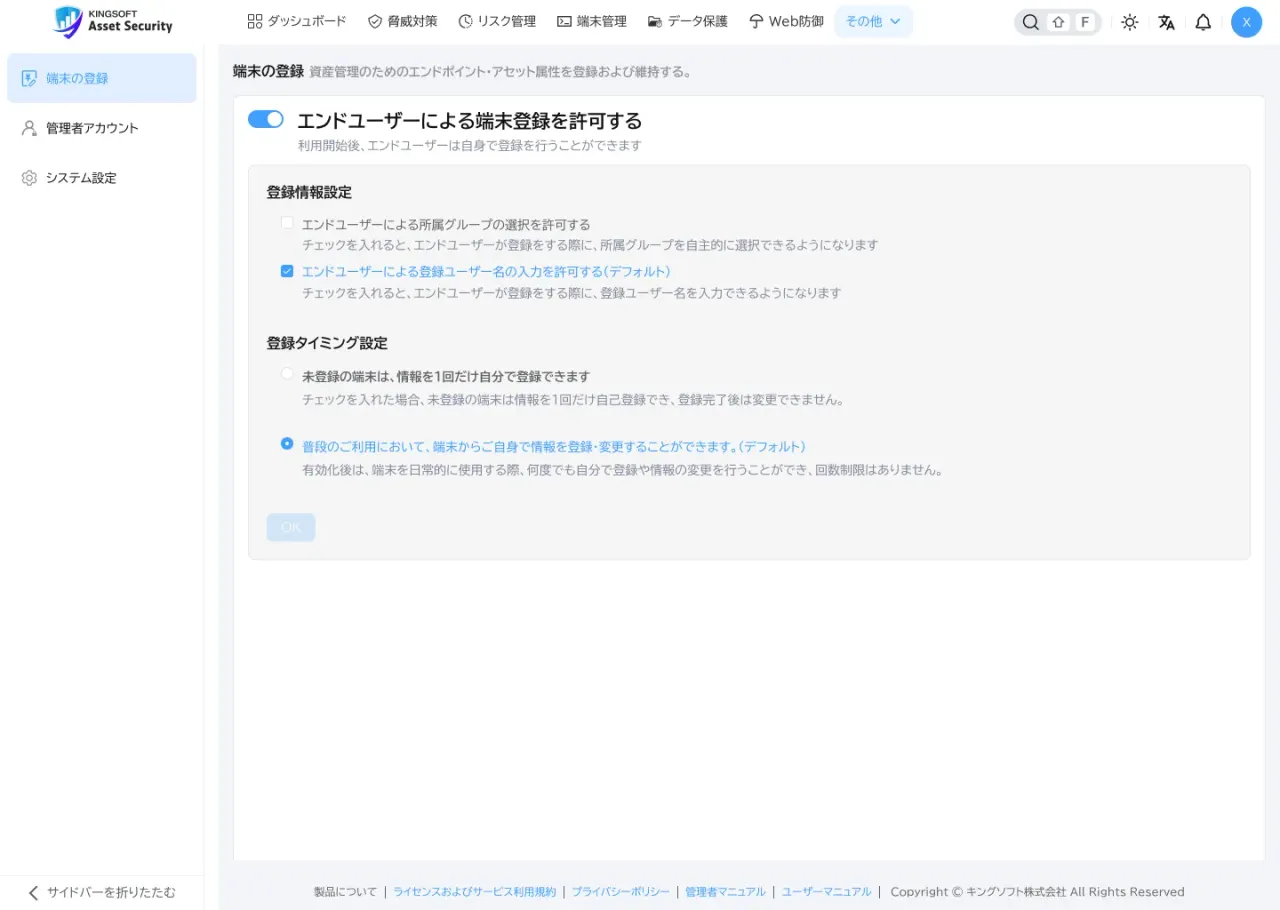Viewport: 1280px width, 910px height.
Task: Click the リスク管理 clock icon
Action: (465, 21)
